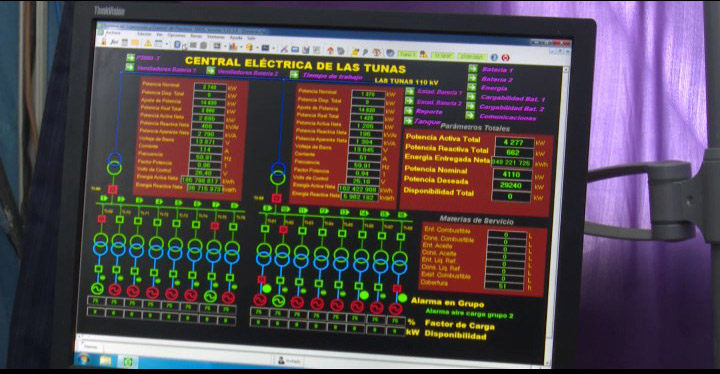The height and width of the screenshot is (374, 720).
Task: Click the Materias de Servicio heading
Action: 476,220
